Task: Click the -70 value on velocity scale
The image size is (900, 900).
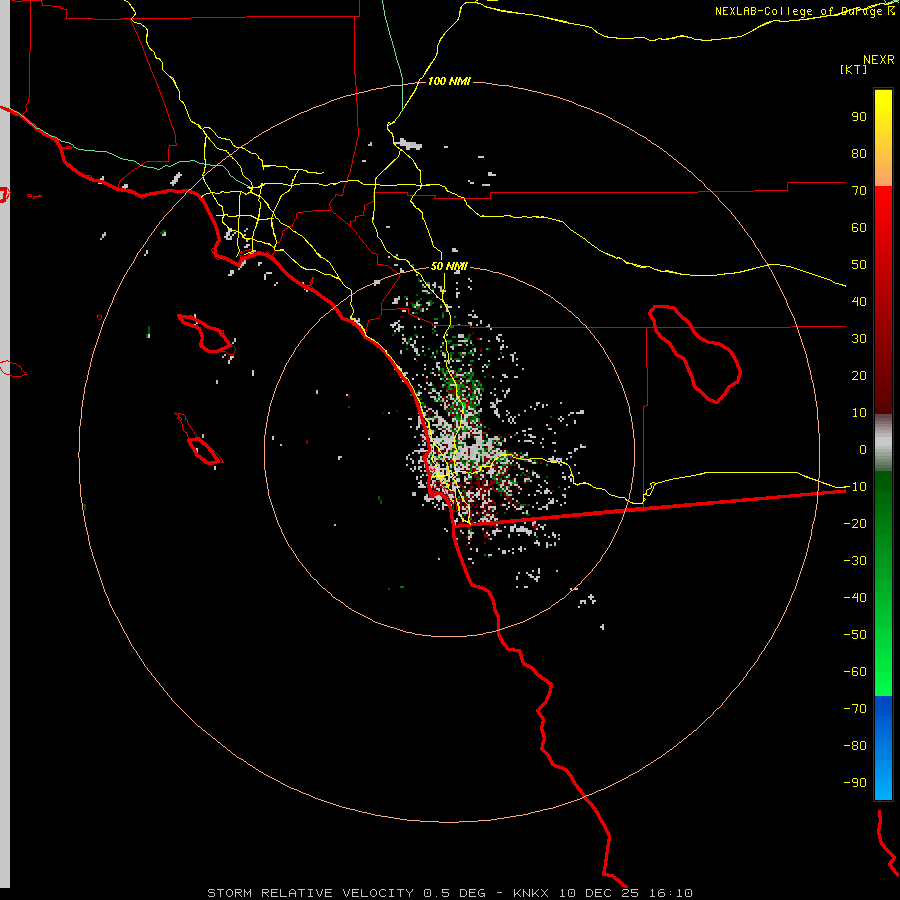Action: (855, 709)
